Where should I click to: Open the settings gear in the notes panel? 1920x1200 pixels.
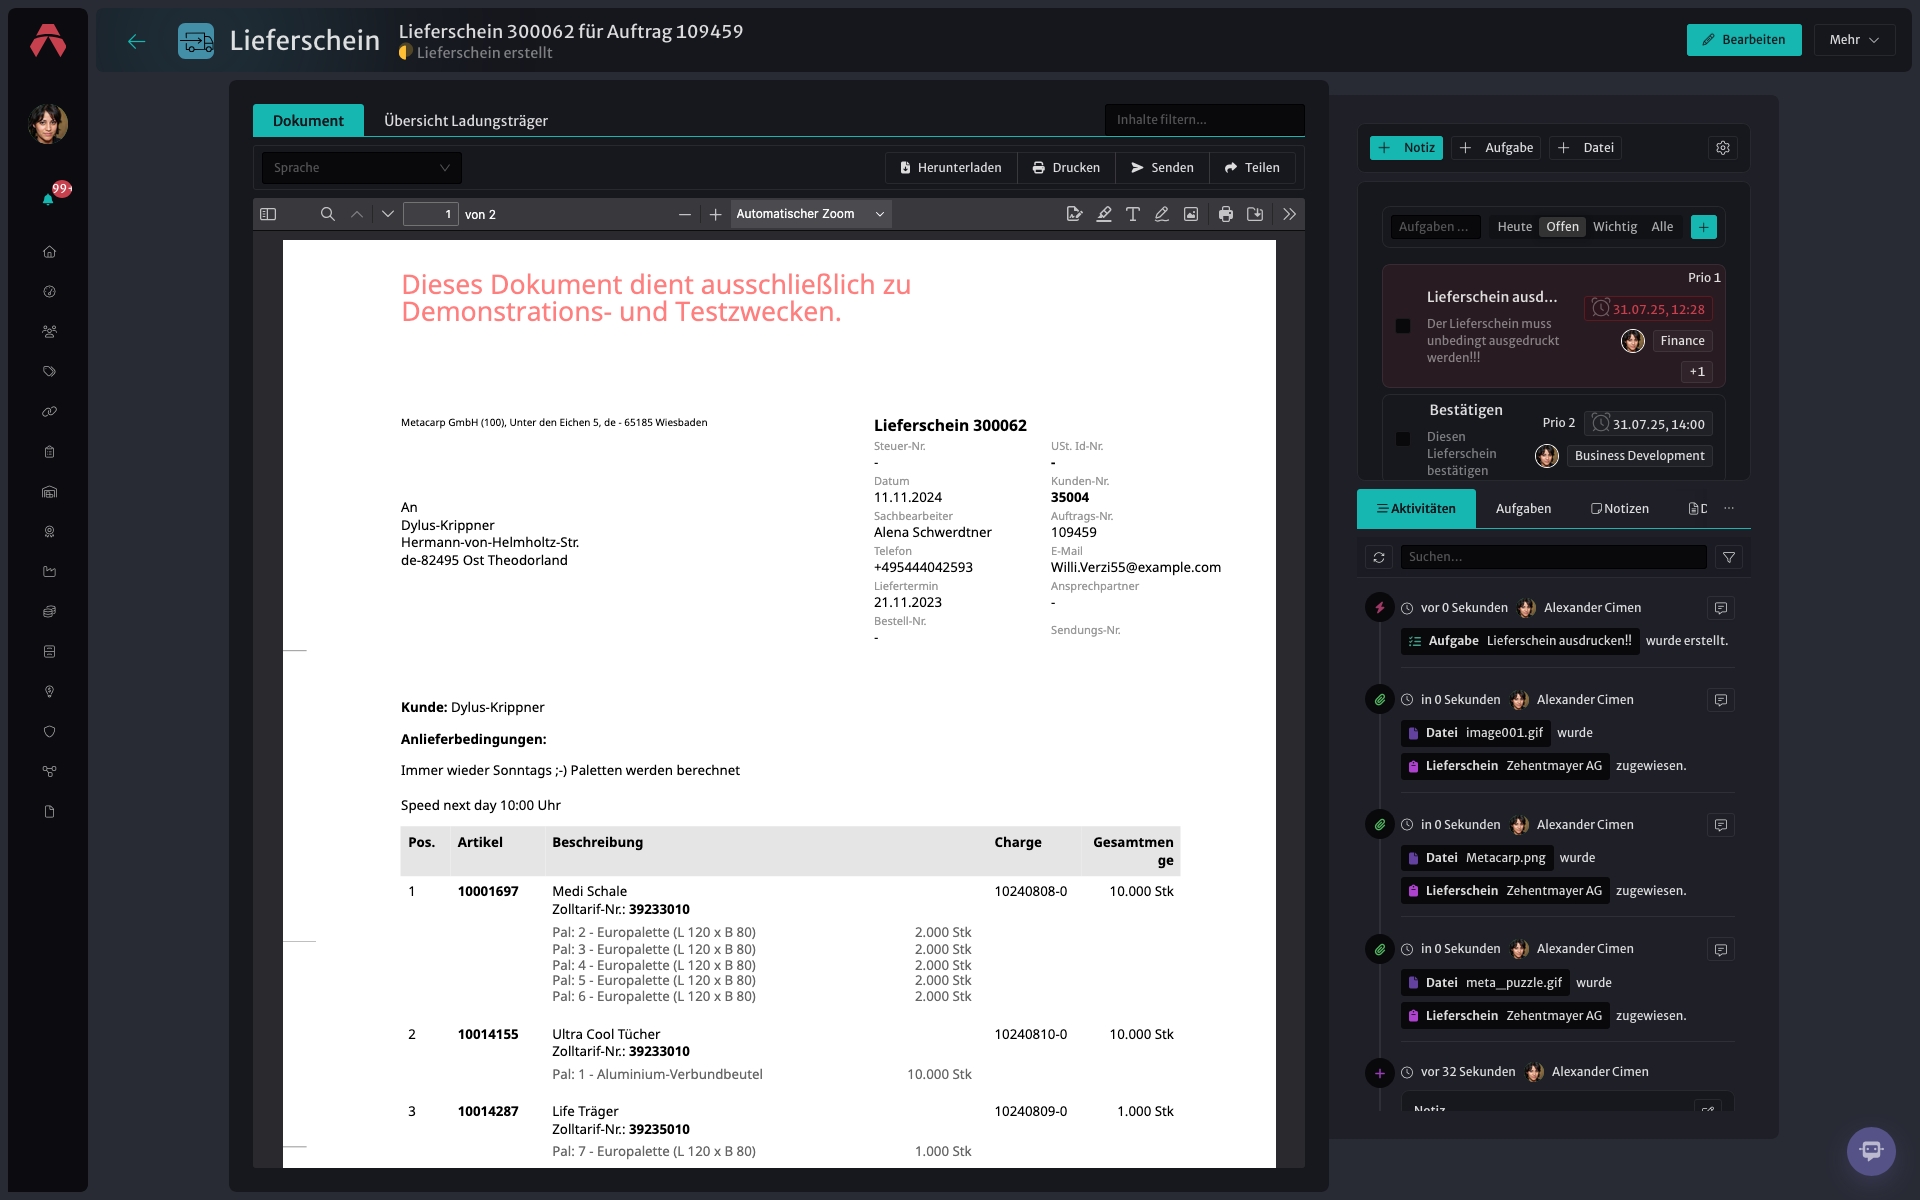pos(1723,148)
